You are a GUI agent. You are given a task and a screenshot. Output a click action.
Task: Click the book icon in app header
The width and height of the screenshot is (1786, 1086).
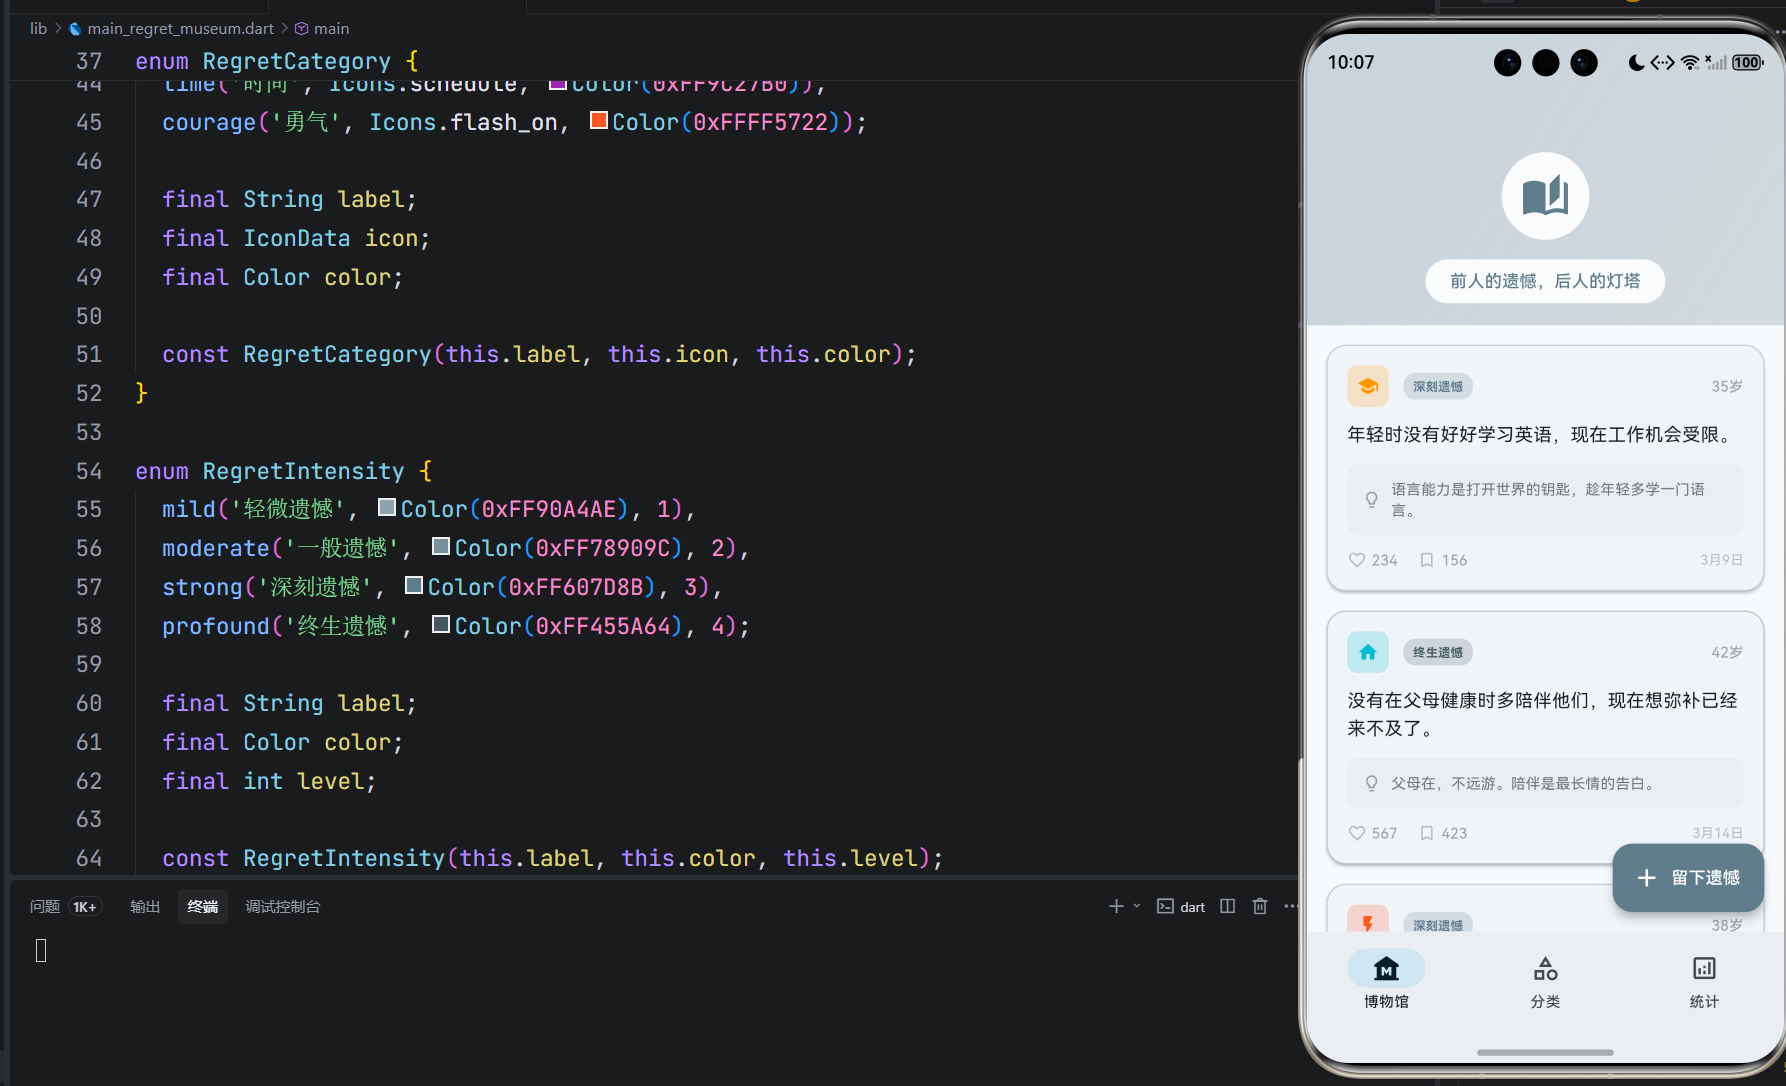tap(1545, 196)
